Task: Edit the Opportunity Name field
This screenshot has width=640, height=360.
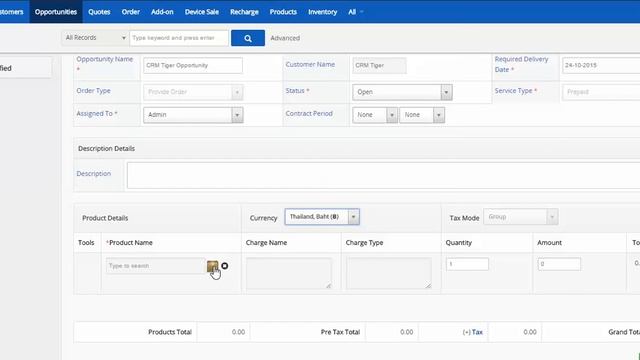Action: [x=193, y=65]
